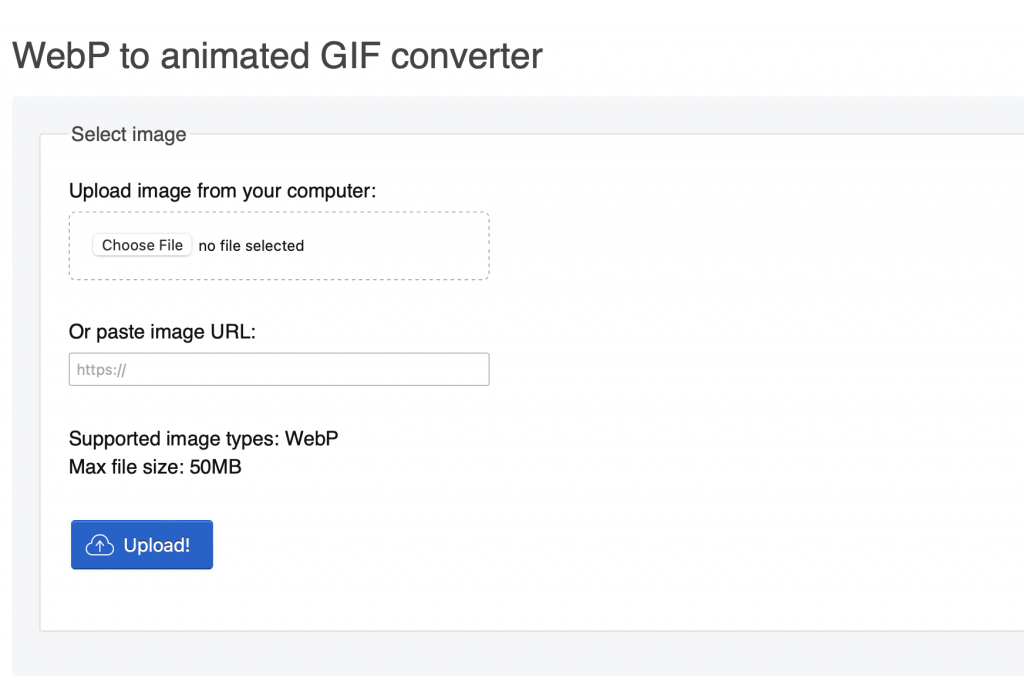Click the "Max file size: 50MB" line
Viewport: 1024px width, 681px height.
coord(155,467)
